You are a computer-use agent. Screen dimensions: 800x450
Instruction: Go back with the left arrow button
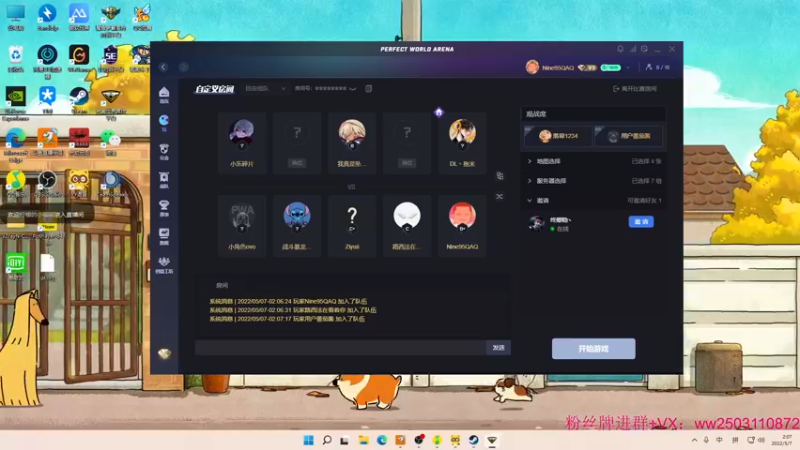[x=163, y=67]
